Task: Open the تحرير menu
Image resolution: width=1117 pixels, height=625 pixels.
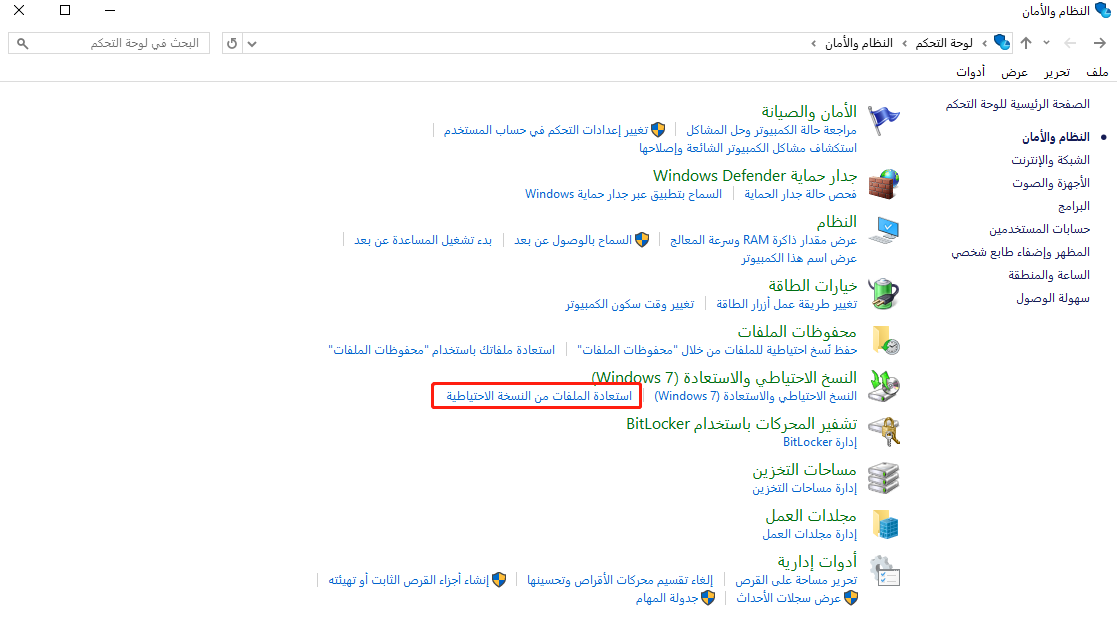Action: (x=1057, y=72)
